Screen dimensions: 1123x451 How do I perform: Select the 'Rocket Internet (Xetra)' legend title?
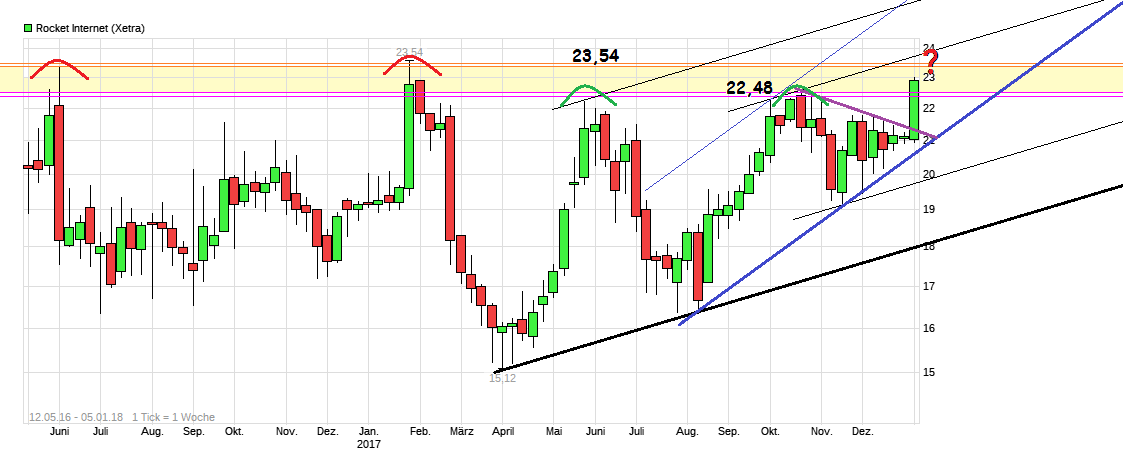click(90, 28)
